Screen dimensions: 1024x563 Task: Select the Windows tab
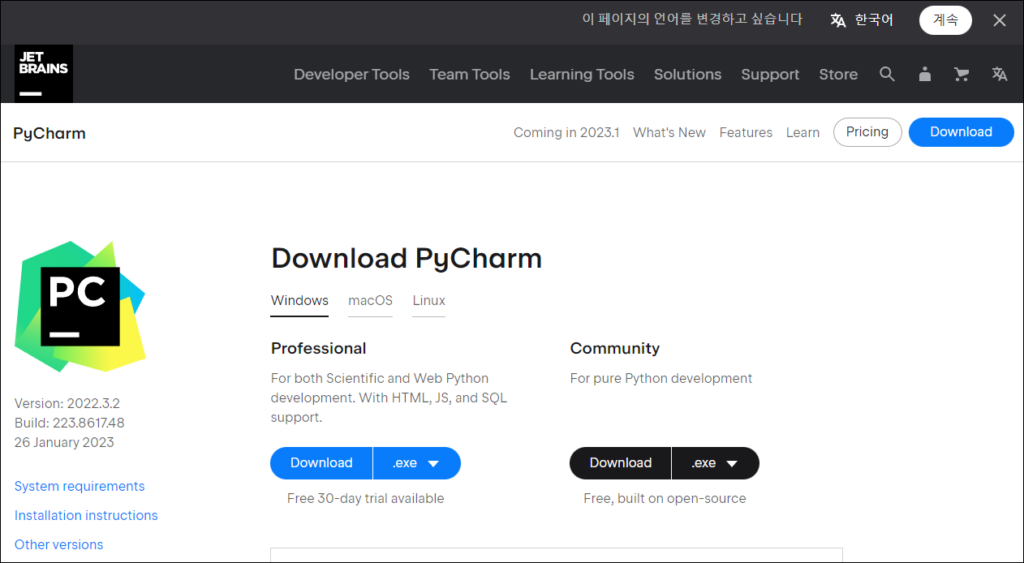pos(300,301)
